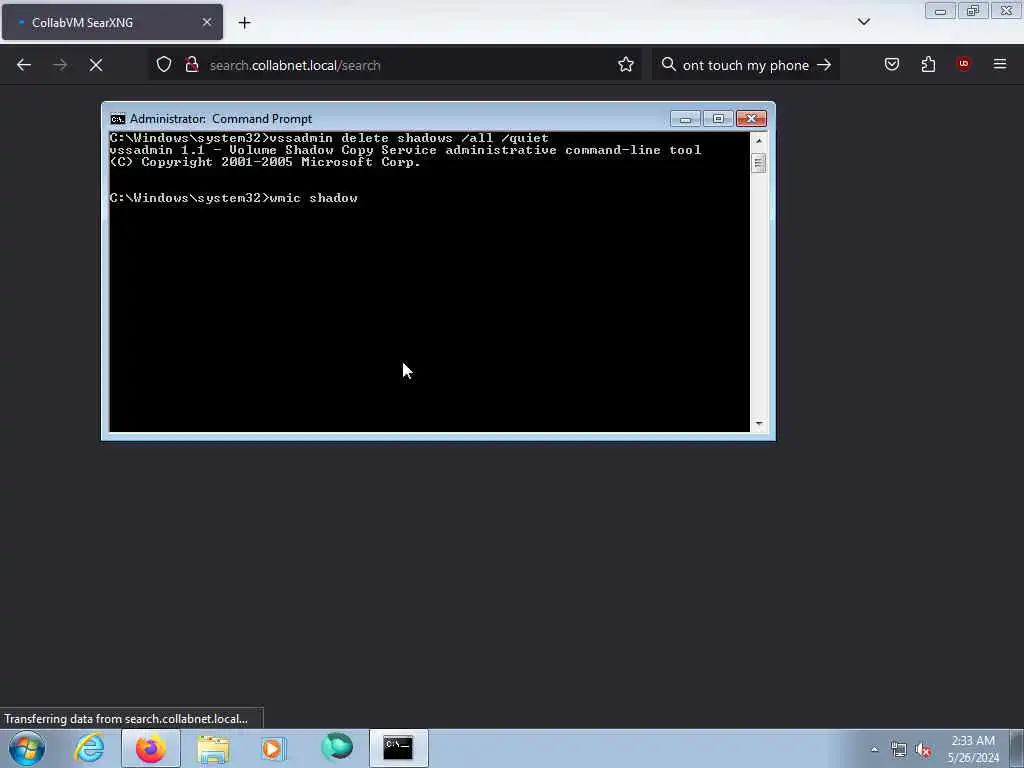This screenshot has width=1024, height=768.
Task: Stop loading the page with X button
Action: 96,65
